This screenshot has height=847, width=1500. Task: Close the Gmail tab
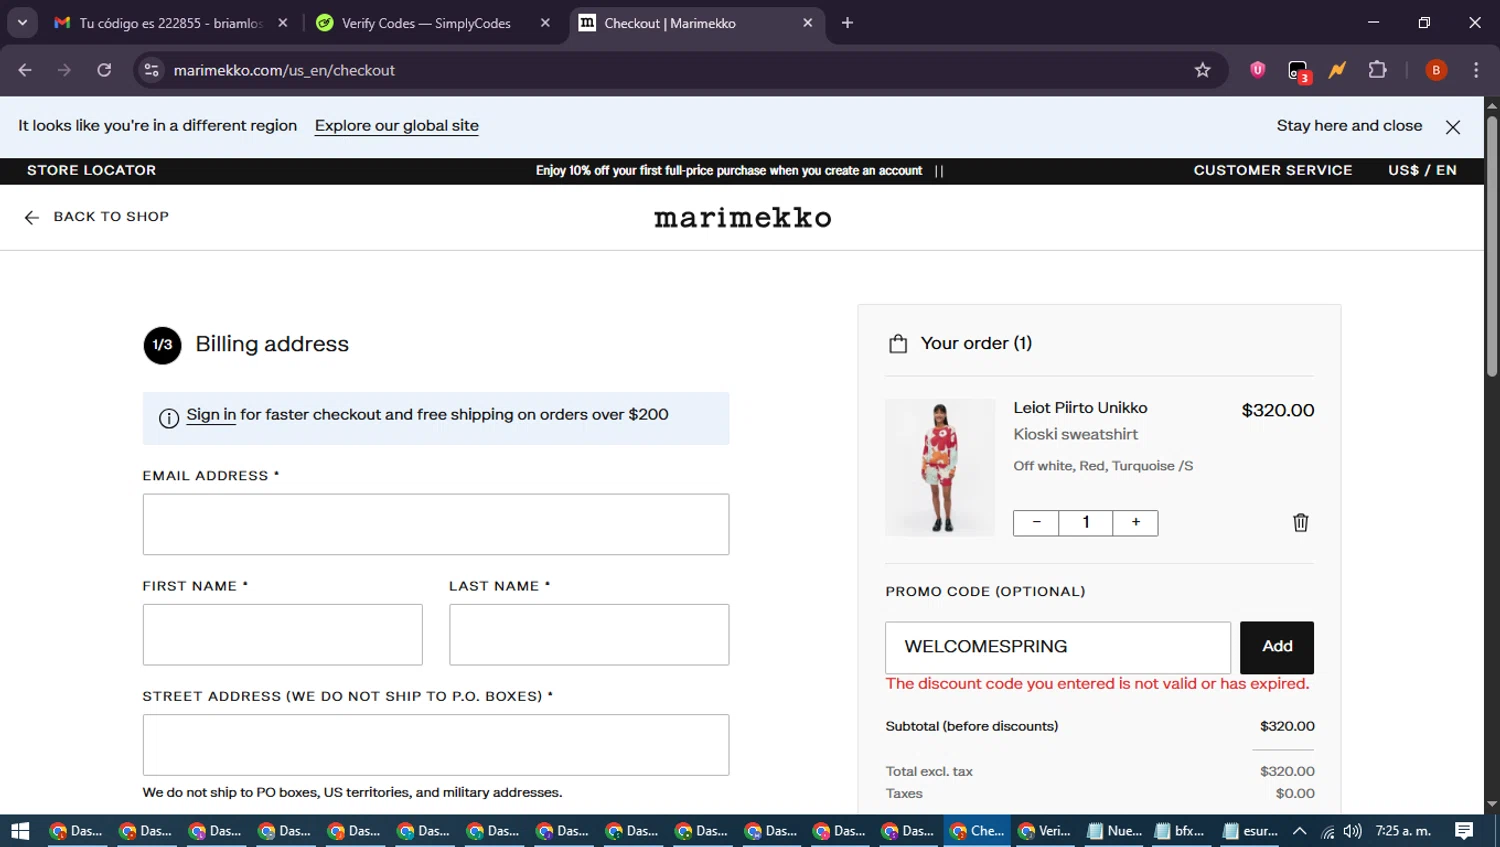(x=283, y=22)
